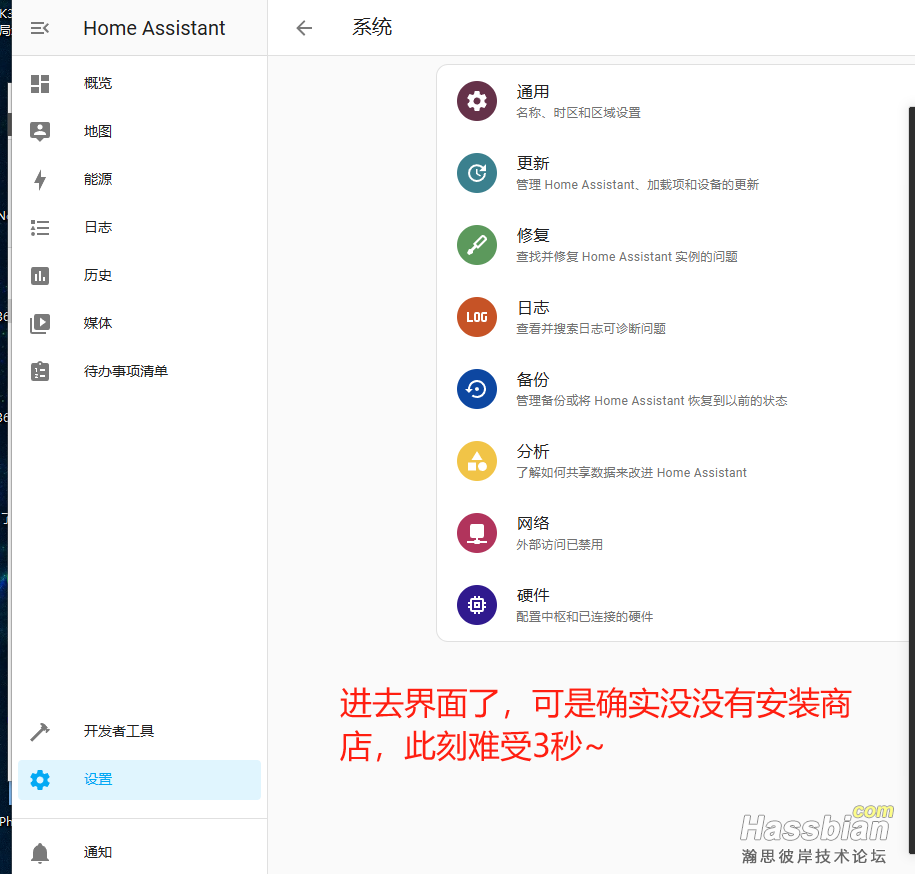Click description 外部访问已禁用
The height and width of the screenshot is (874, 915).
point(559,544)
